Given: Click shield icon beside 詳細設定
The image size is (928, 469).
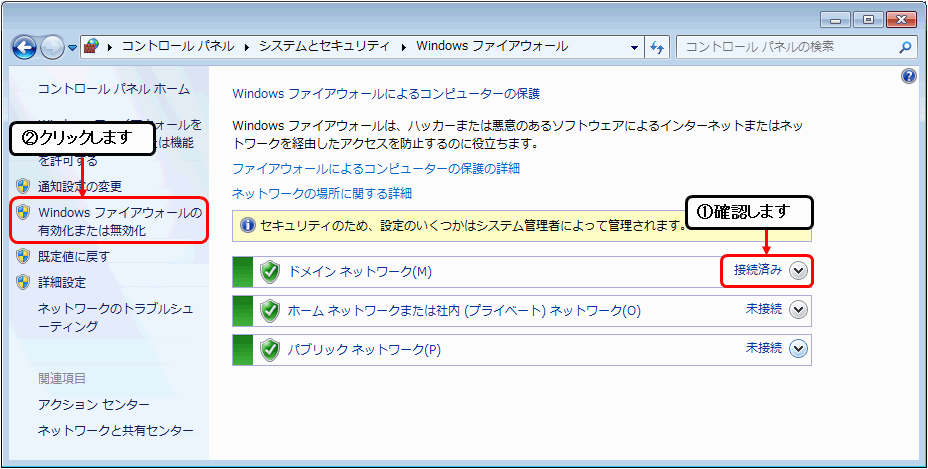Looking at the screenshot, I should pyautogui.click(x=22, y=282).
